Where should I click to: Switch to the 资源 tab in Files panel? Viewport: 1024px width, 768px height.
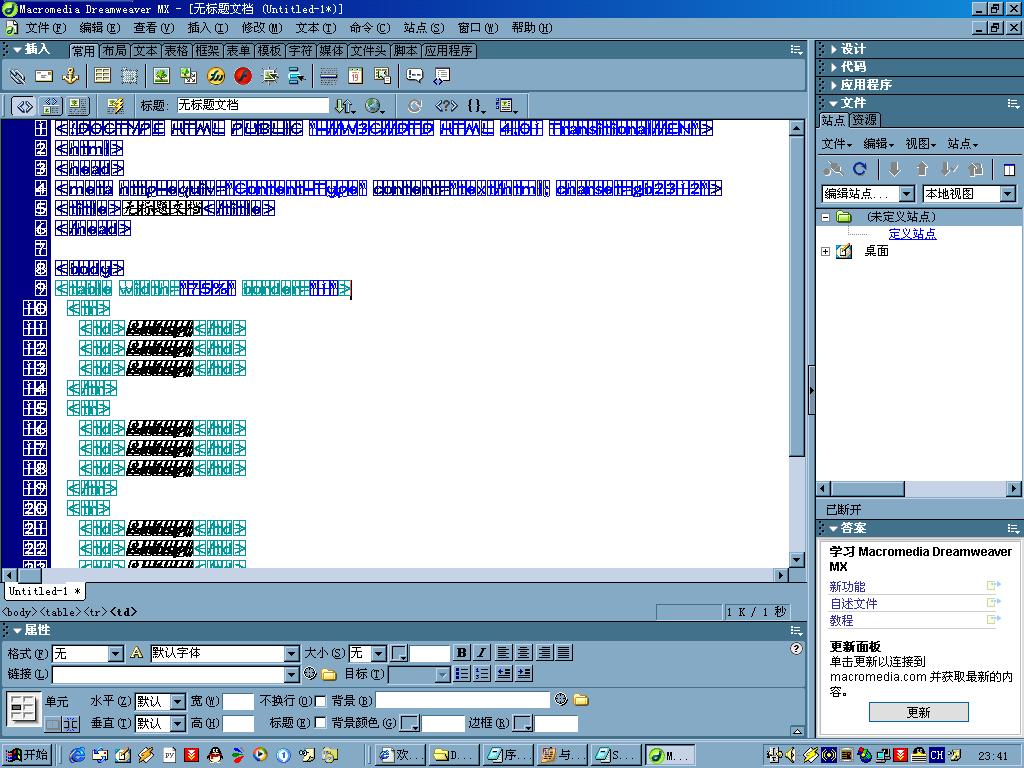click(865, 120)
